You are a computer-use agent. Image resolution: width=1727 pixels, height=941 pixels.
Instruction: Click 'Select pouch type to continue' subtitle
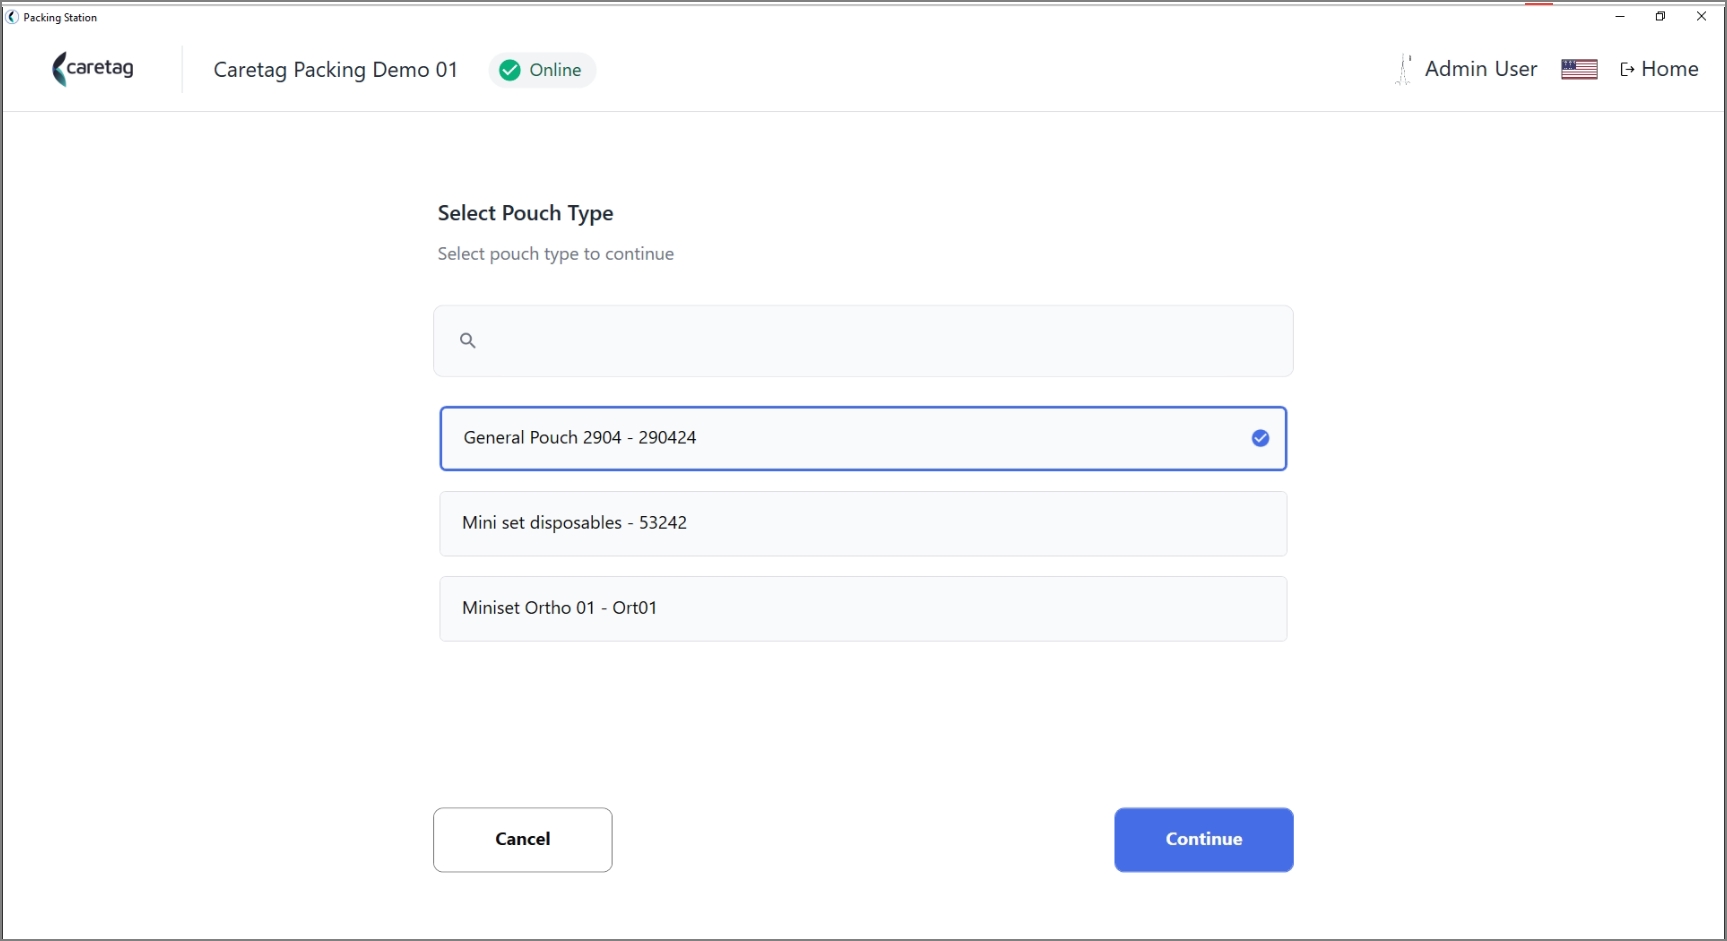coord(555,254)
